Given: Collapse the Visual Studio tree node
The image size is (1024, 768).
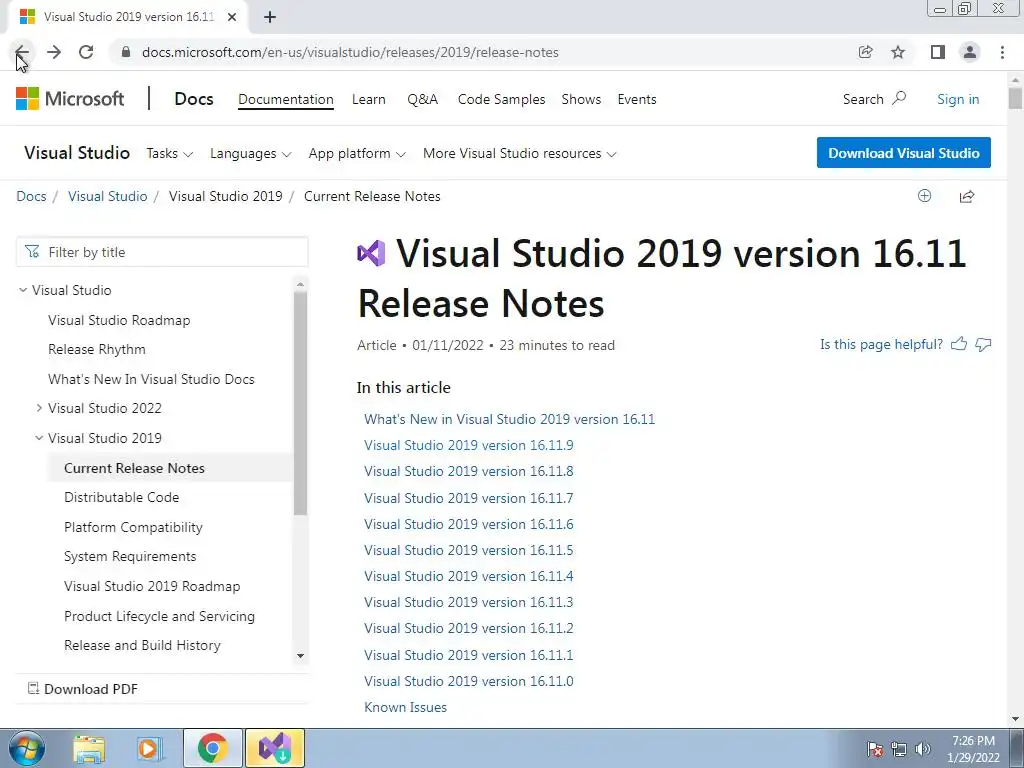Looking at the screenshot, I should (24, 289).
